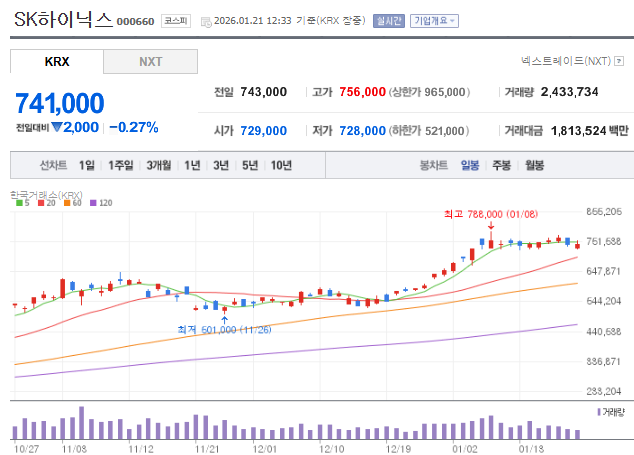The image size is (634, 455).
Task: Click the orange 60-day moving average swatch
Action: tap(67, 203)
